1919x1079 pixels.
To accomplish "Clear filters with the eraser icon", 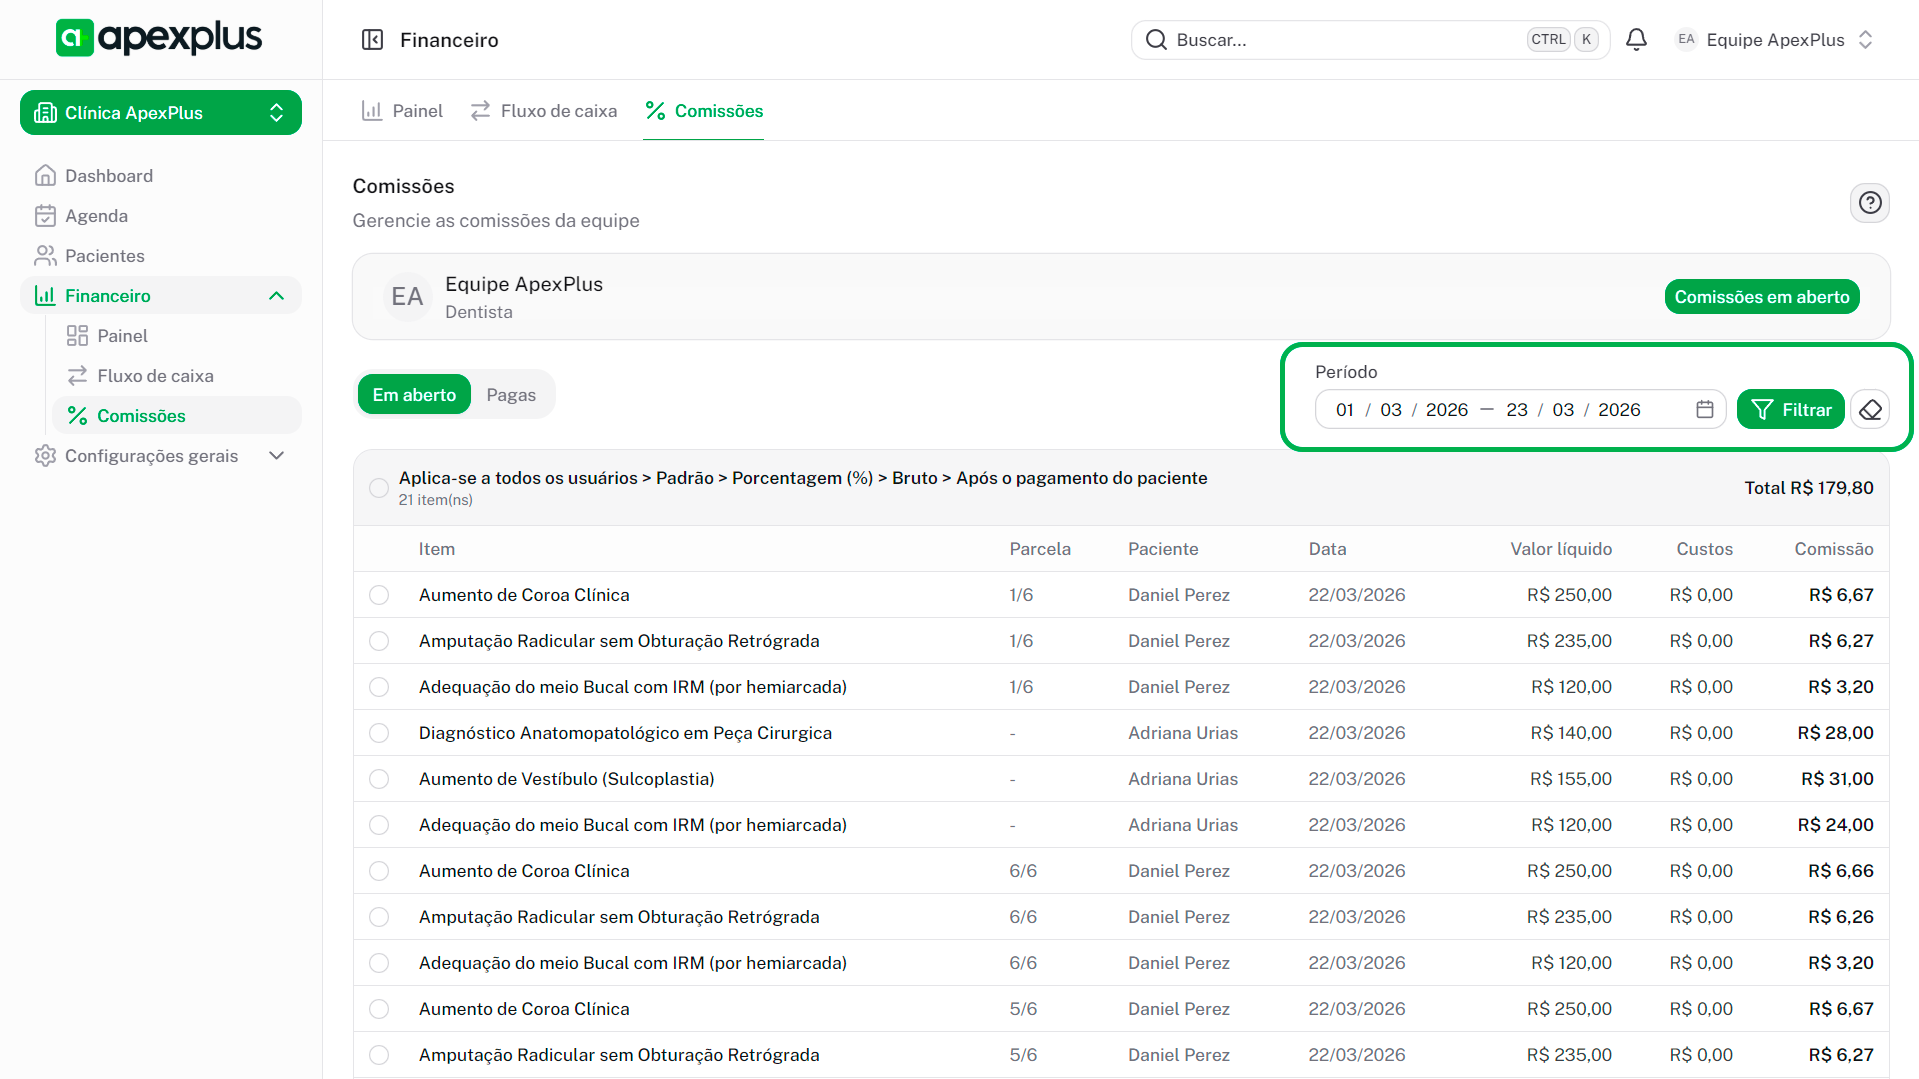I will click(1870, 410).
